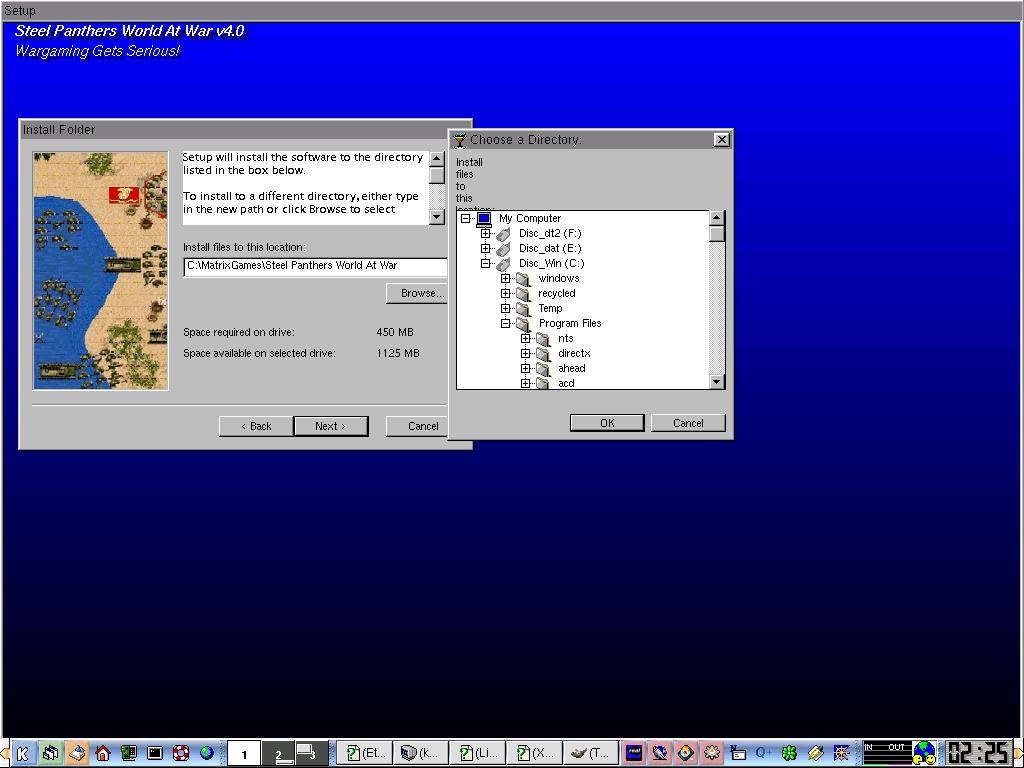Activate the (k... taskbar window button
The image size is (1024, 768).
coord(421,754)
